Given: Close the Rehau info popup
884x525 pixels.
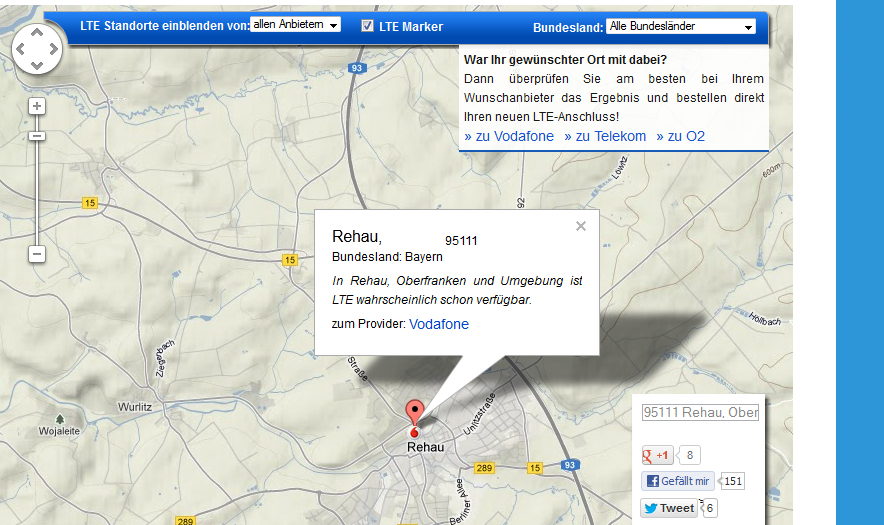Looking at the screenshot, I should (x=581, y=226).
